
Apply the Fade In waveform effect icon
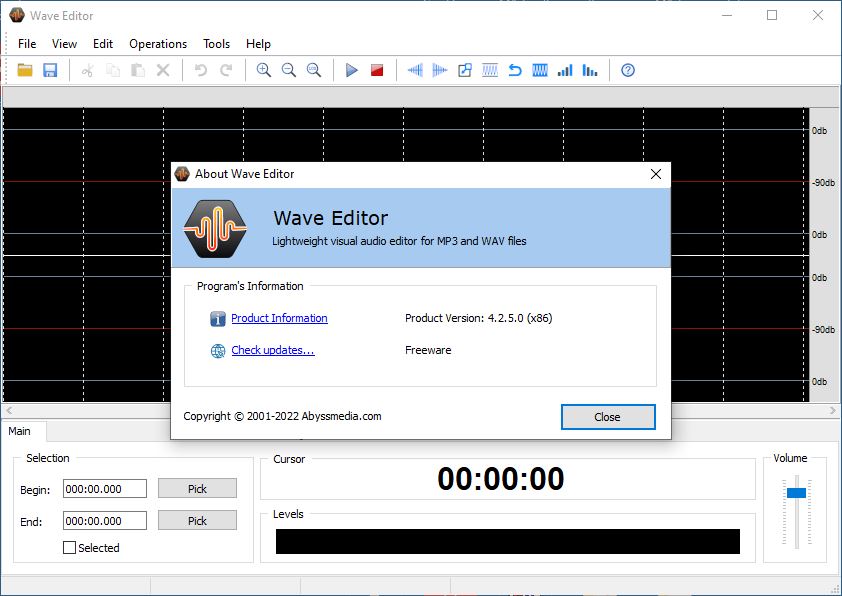(x=415, y=70)
